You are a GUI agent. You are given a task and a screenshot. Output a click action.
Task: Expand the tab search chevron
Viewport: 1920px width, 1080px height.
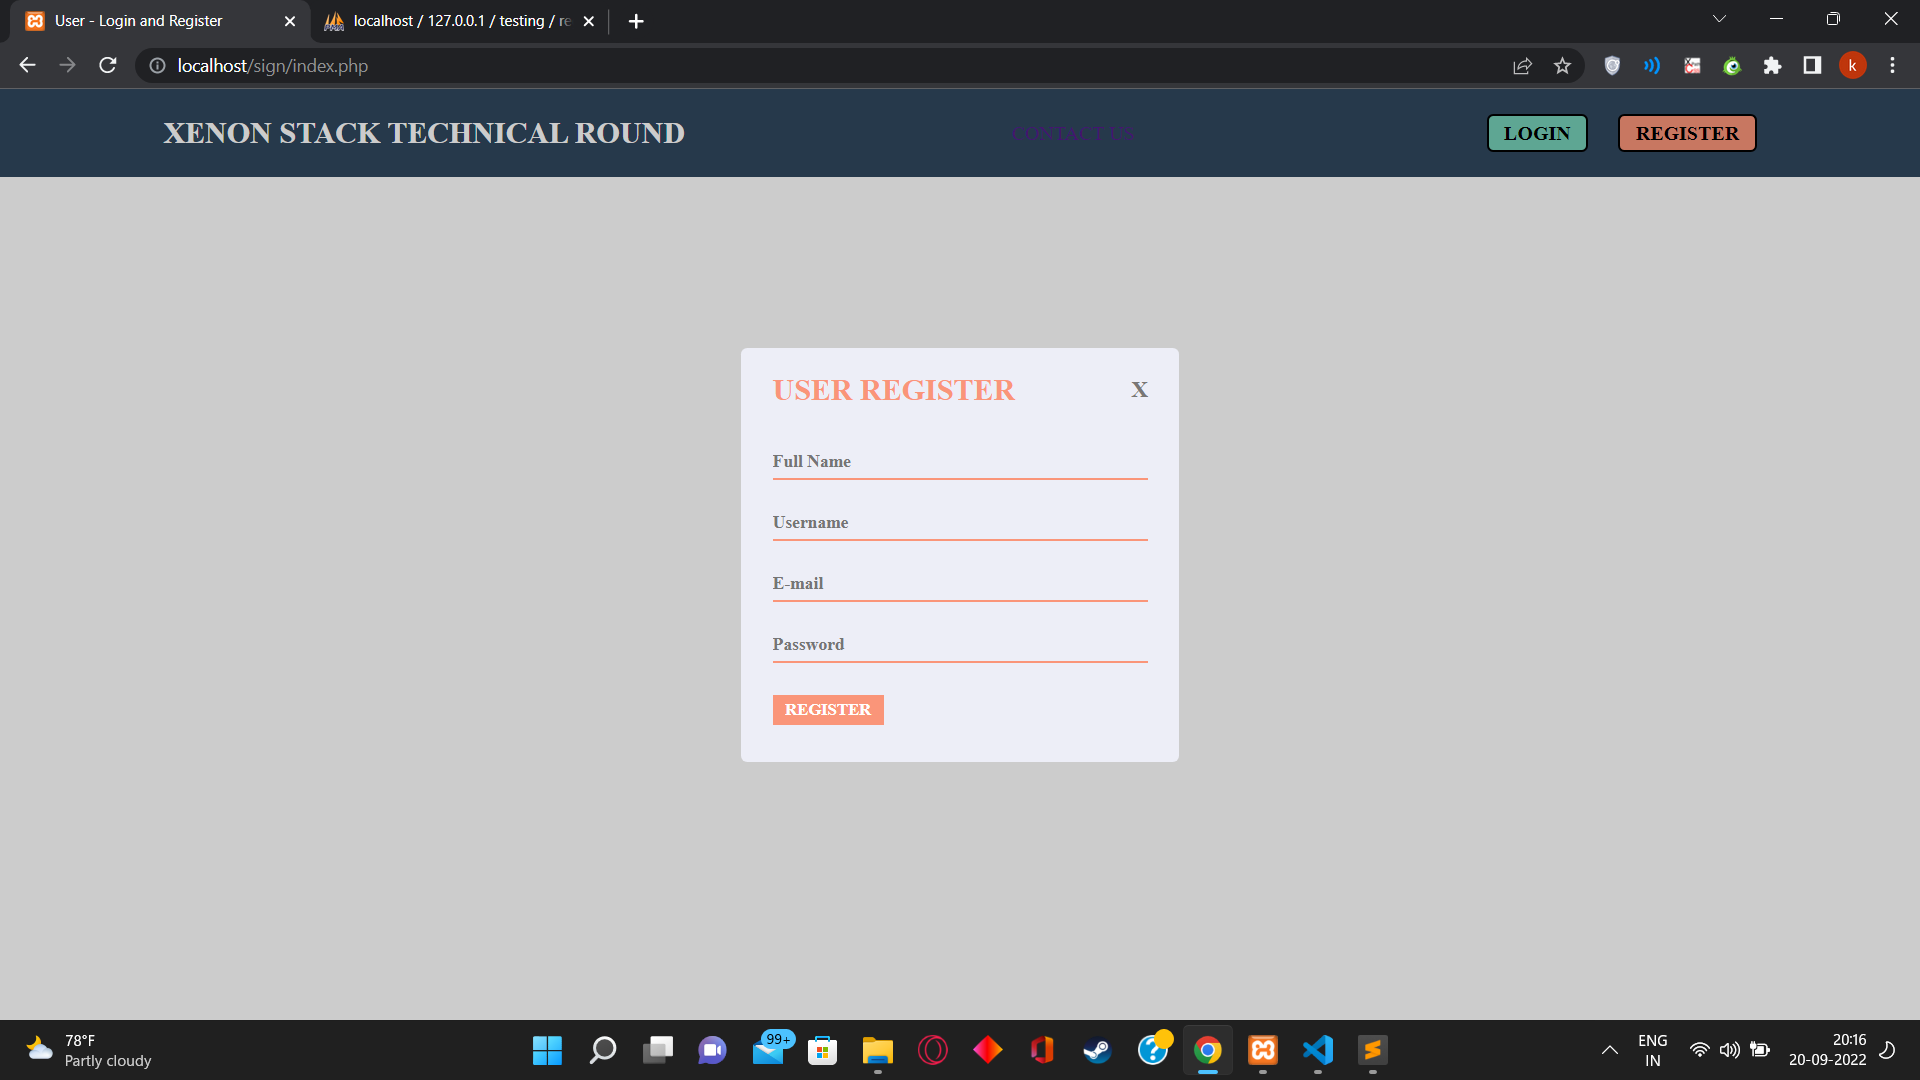[x=1719, y=19]
